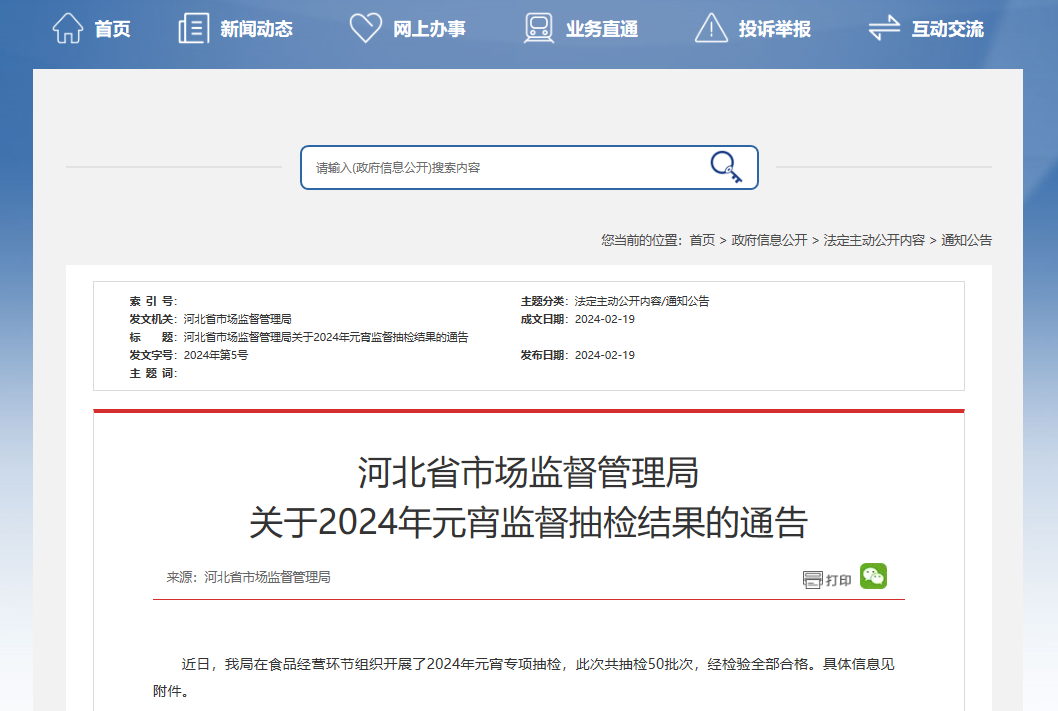Click 通知公告 breadcrumb link
This screenshot has width=1058, height=711.
967,240
